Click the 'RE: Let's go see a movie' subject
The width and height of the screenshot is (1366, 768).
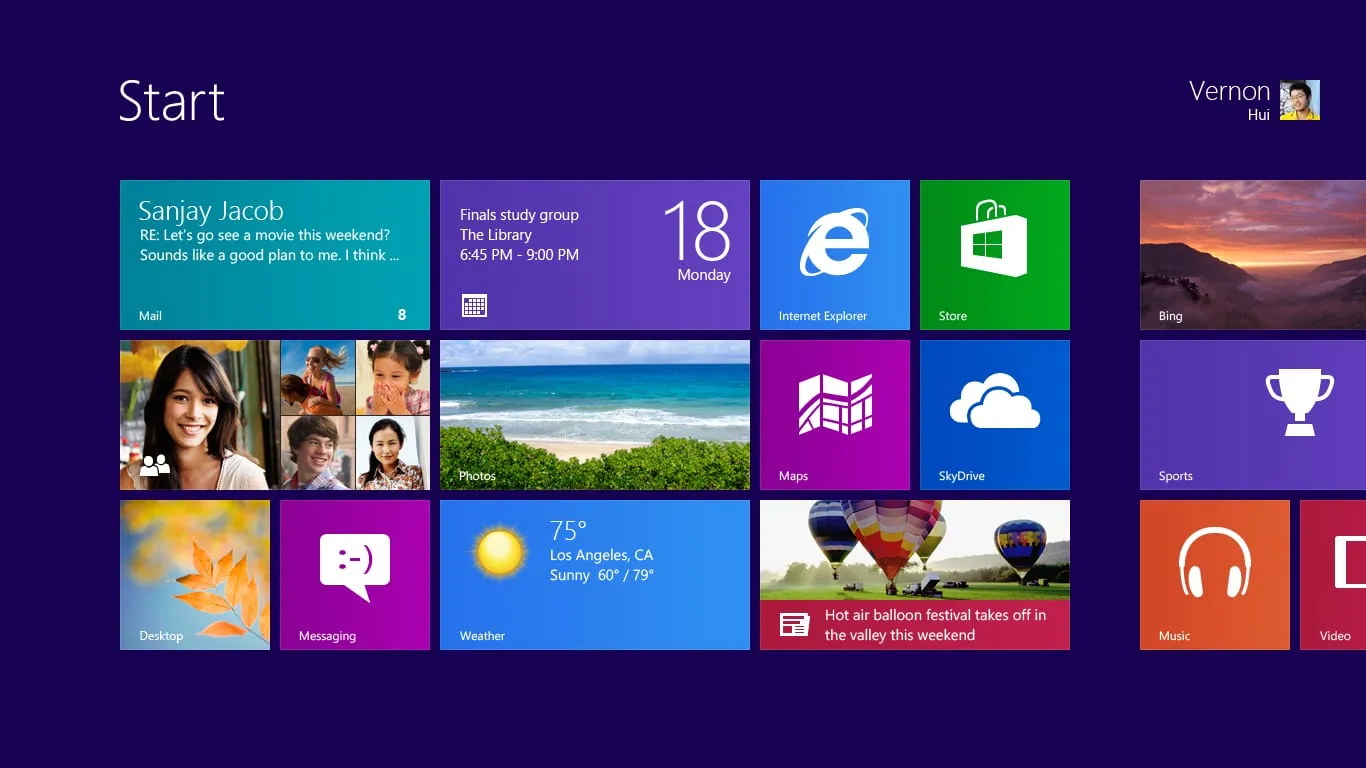[x=264, y=235]
